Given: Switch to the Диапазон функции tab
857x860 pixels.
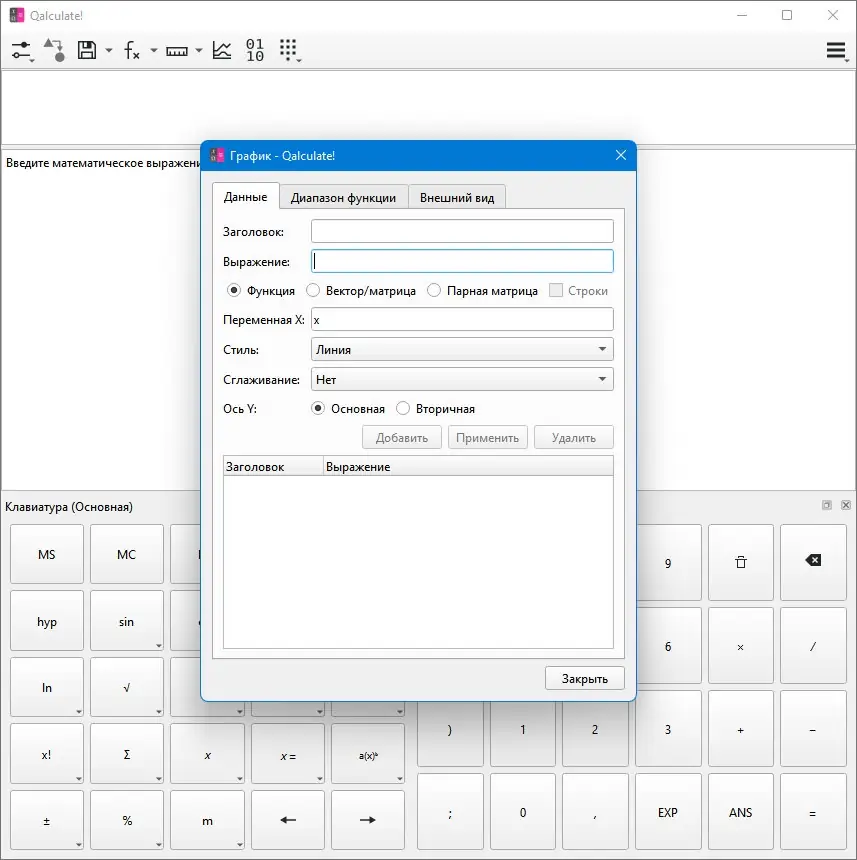Looking at the screenshot, I should 343,197.
